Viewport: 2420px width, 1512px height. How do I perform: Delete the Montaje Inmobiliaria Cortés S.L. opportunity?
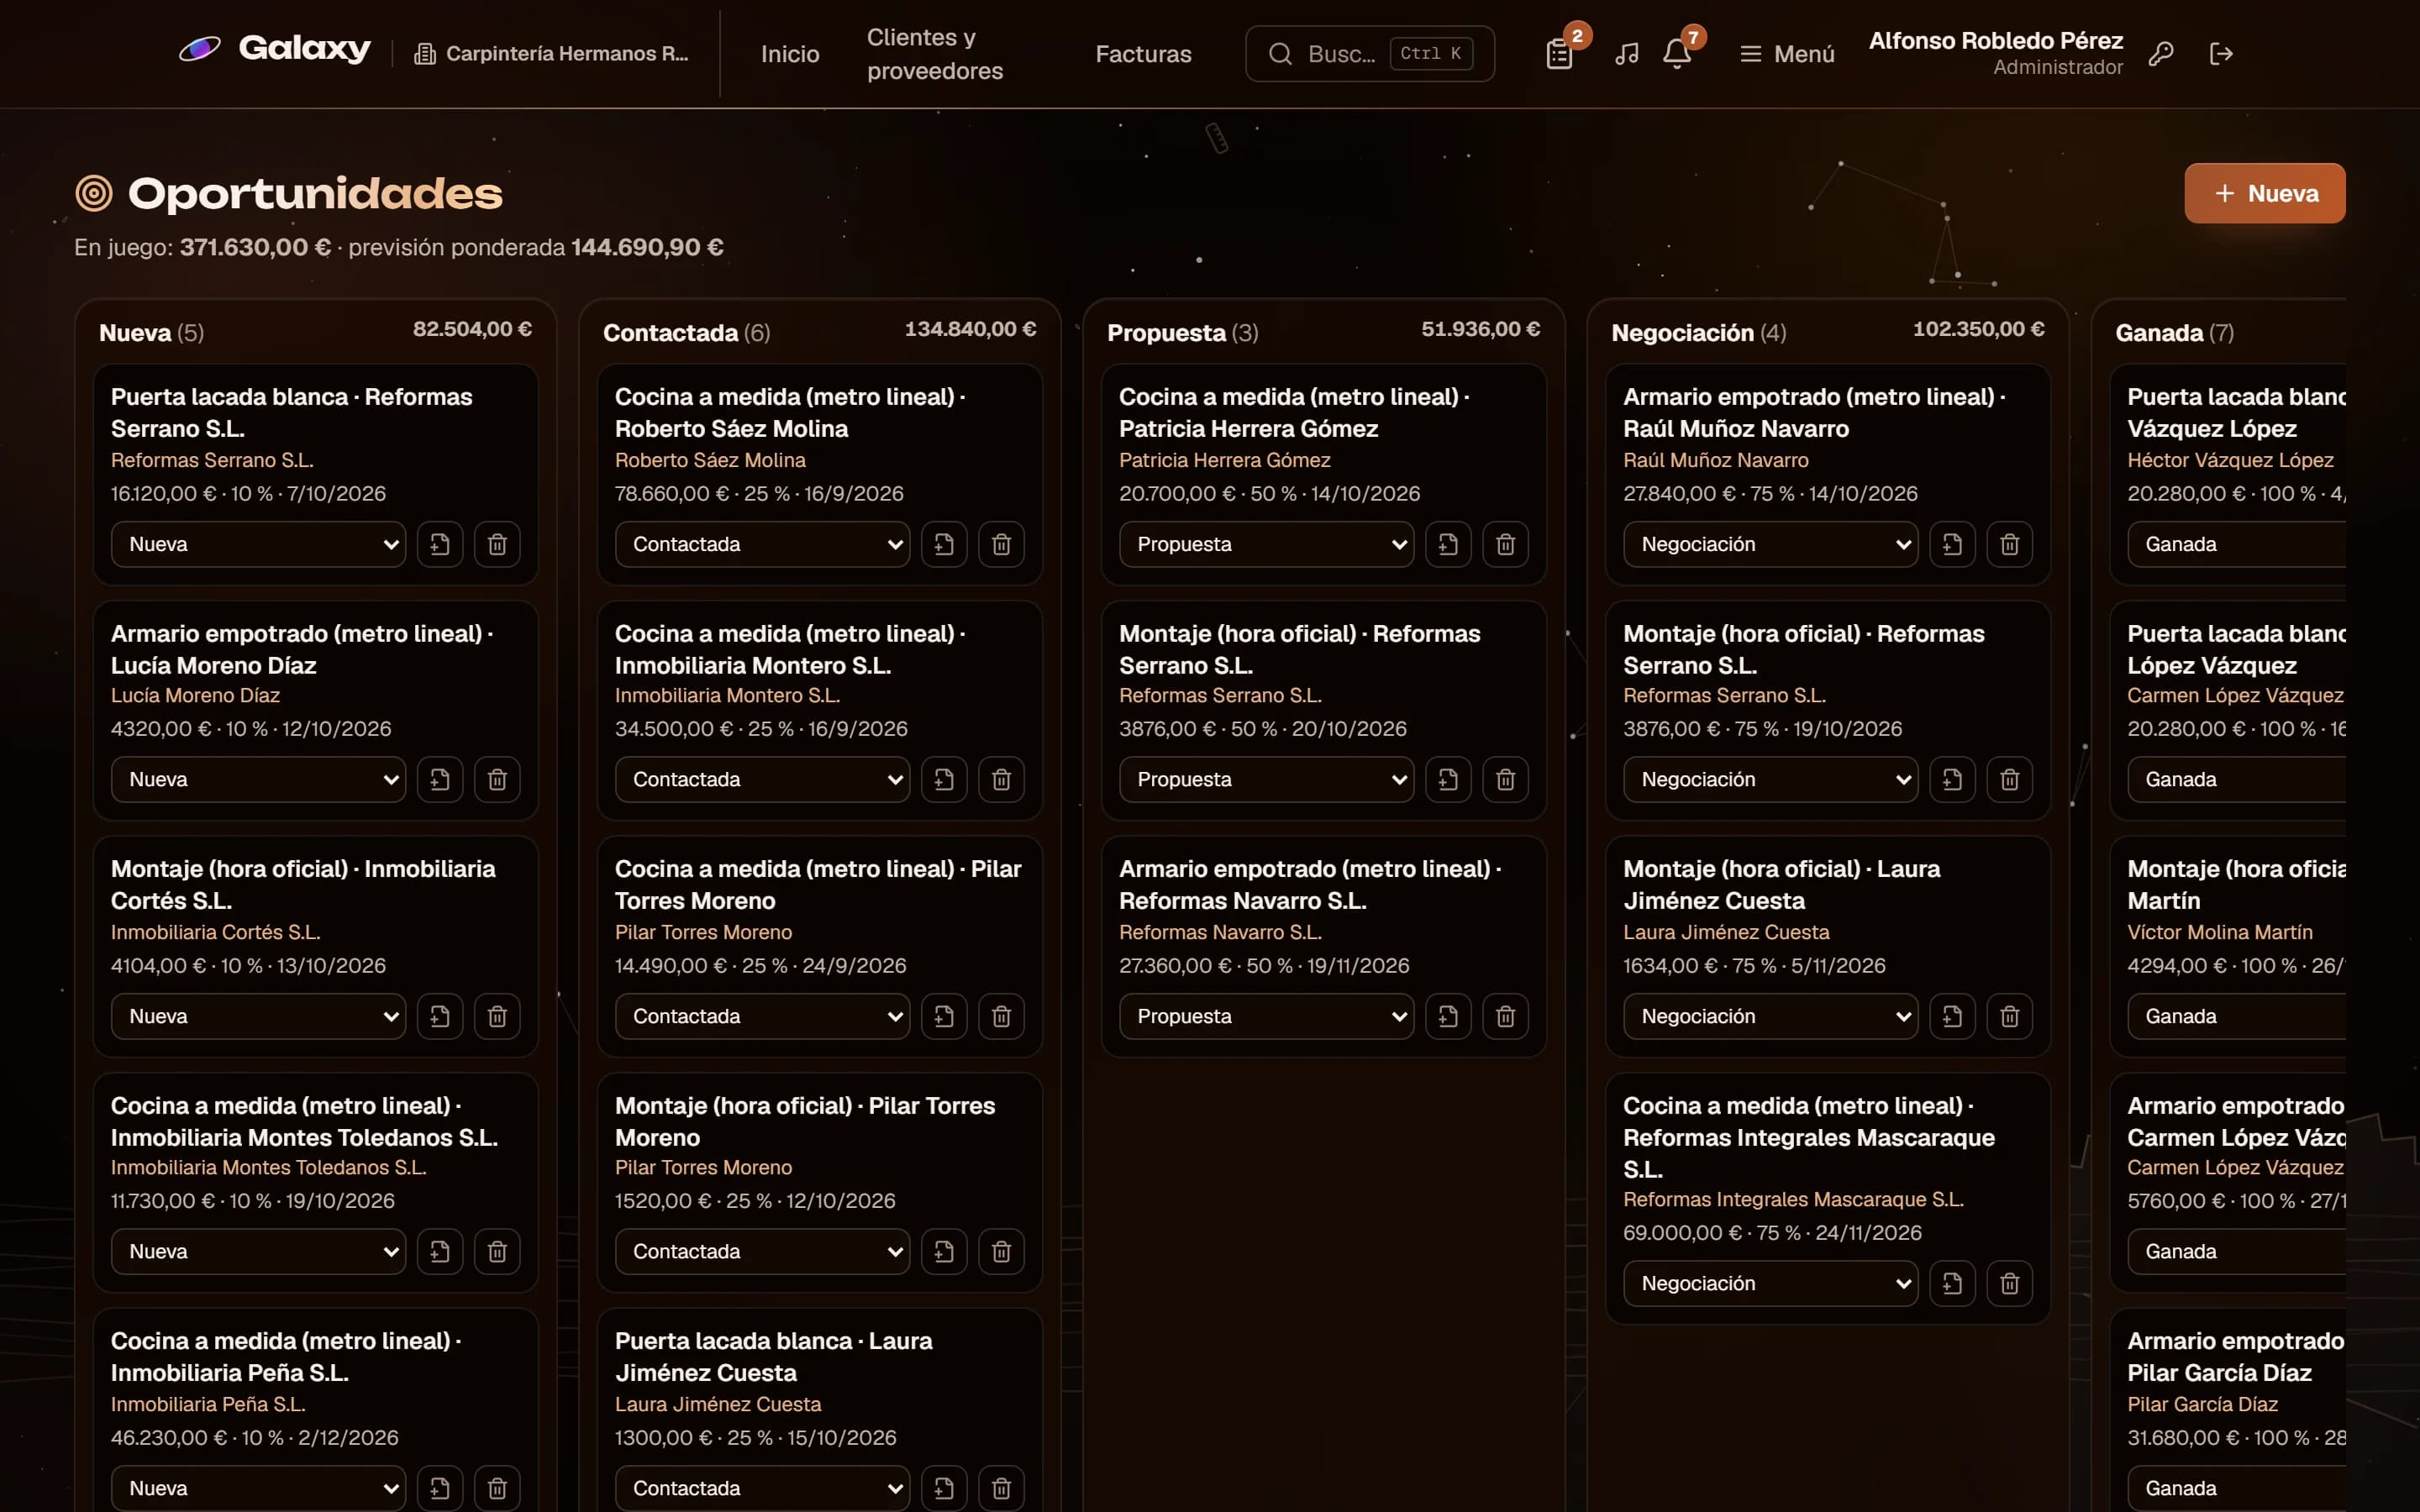pos(497,1016)
